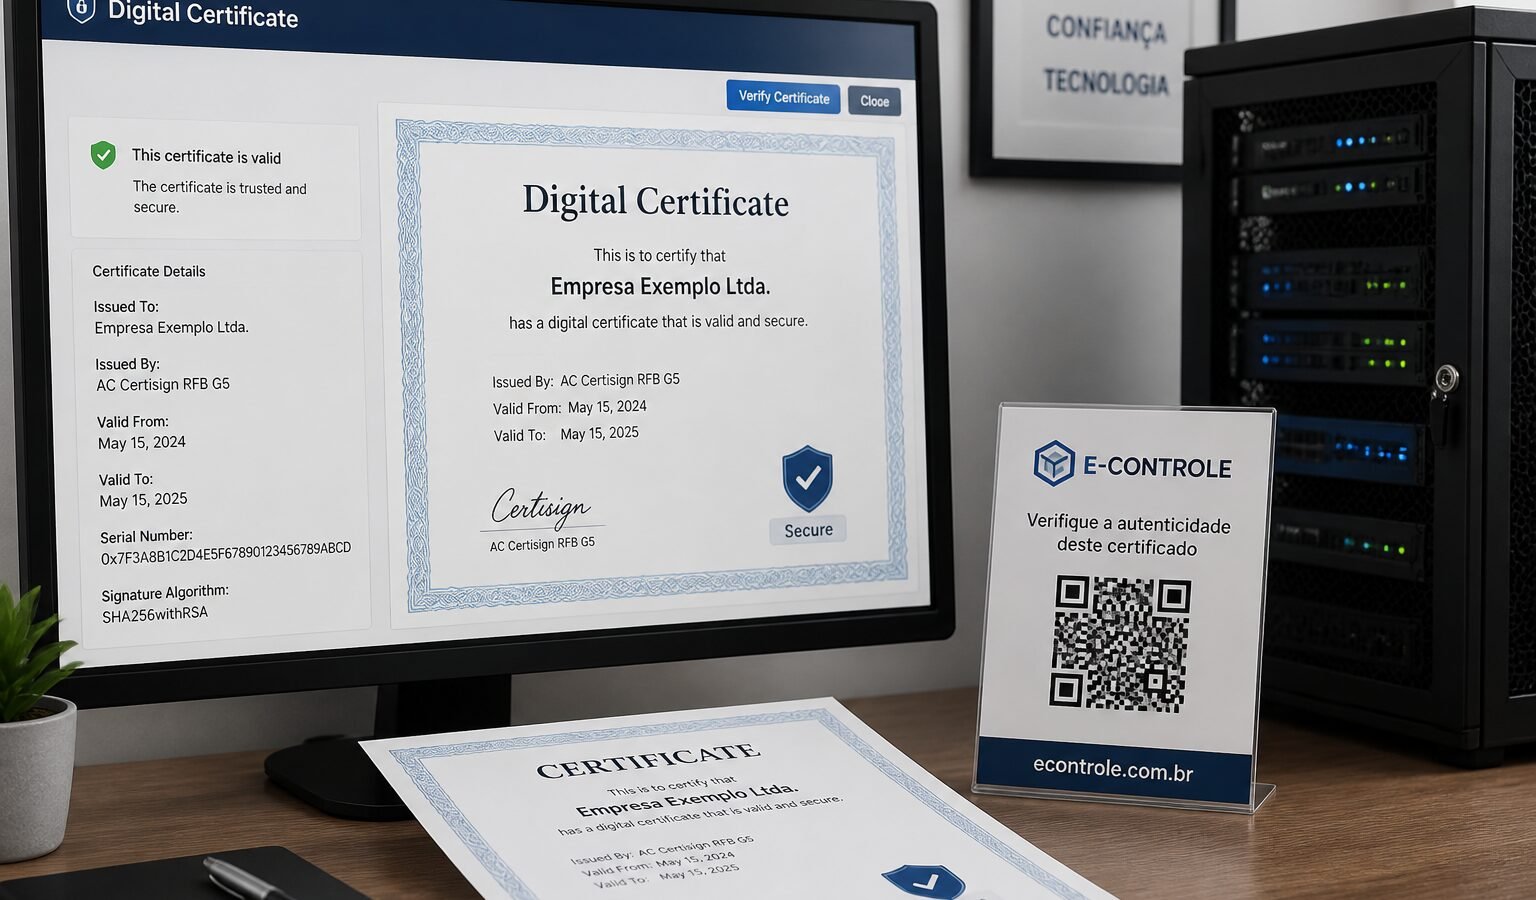The width and height of the screenshot is (1536, 900).
Task: Click the lock shield icon in the title bar
Action: tap(81, 10)
